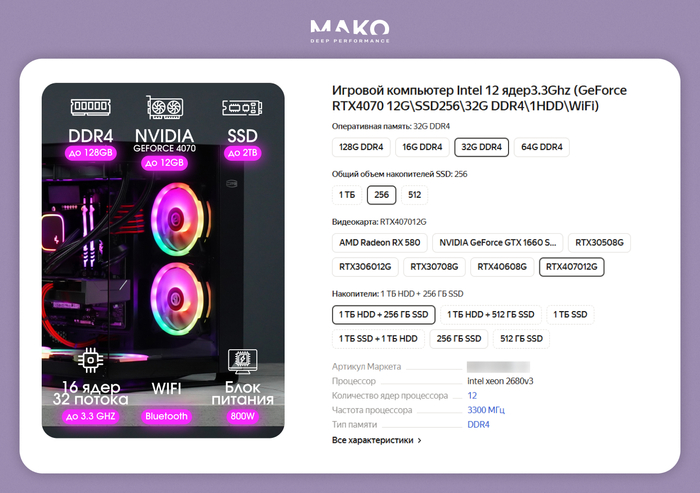The image size is (700, 493).
Task: Click the CPU chip icon above 16 ядер
Action: tap(91, 360)
